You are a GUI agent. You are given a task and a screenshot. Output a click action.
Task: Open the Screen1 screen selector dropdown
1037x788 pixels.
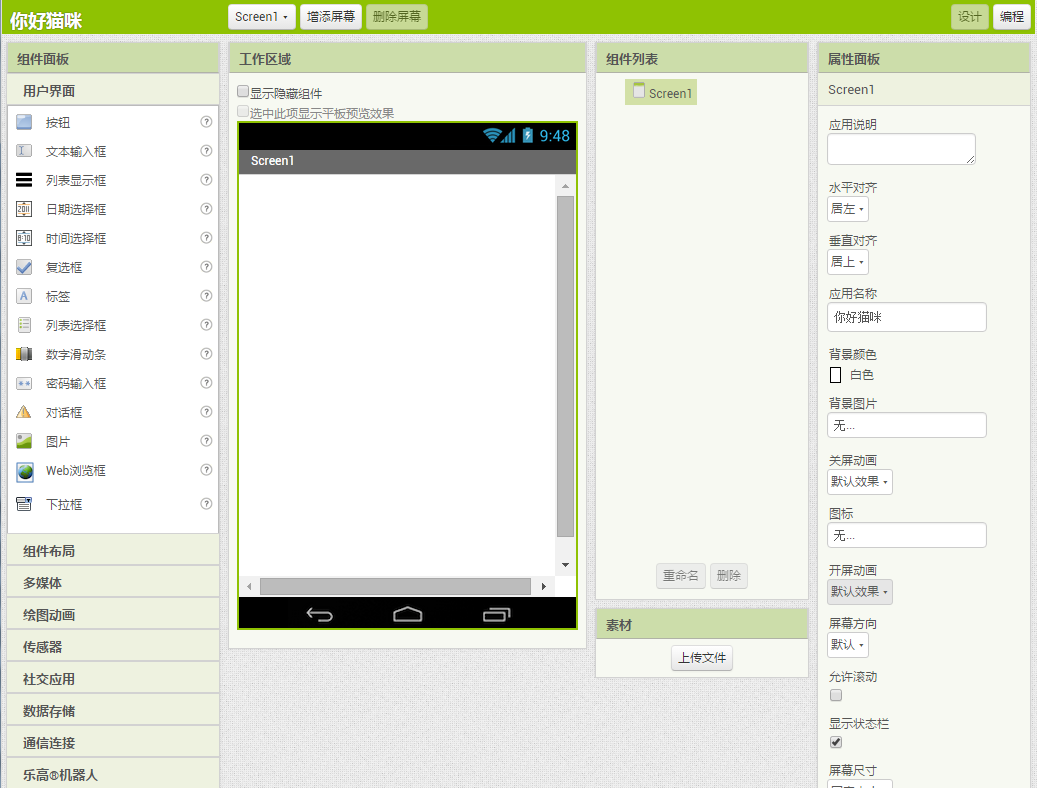[x=262, y=17]
